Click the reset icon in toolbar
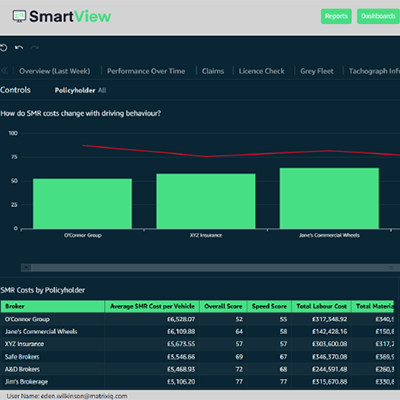This screenshot has height=400, width=400. point(3,48)
